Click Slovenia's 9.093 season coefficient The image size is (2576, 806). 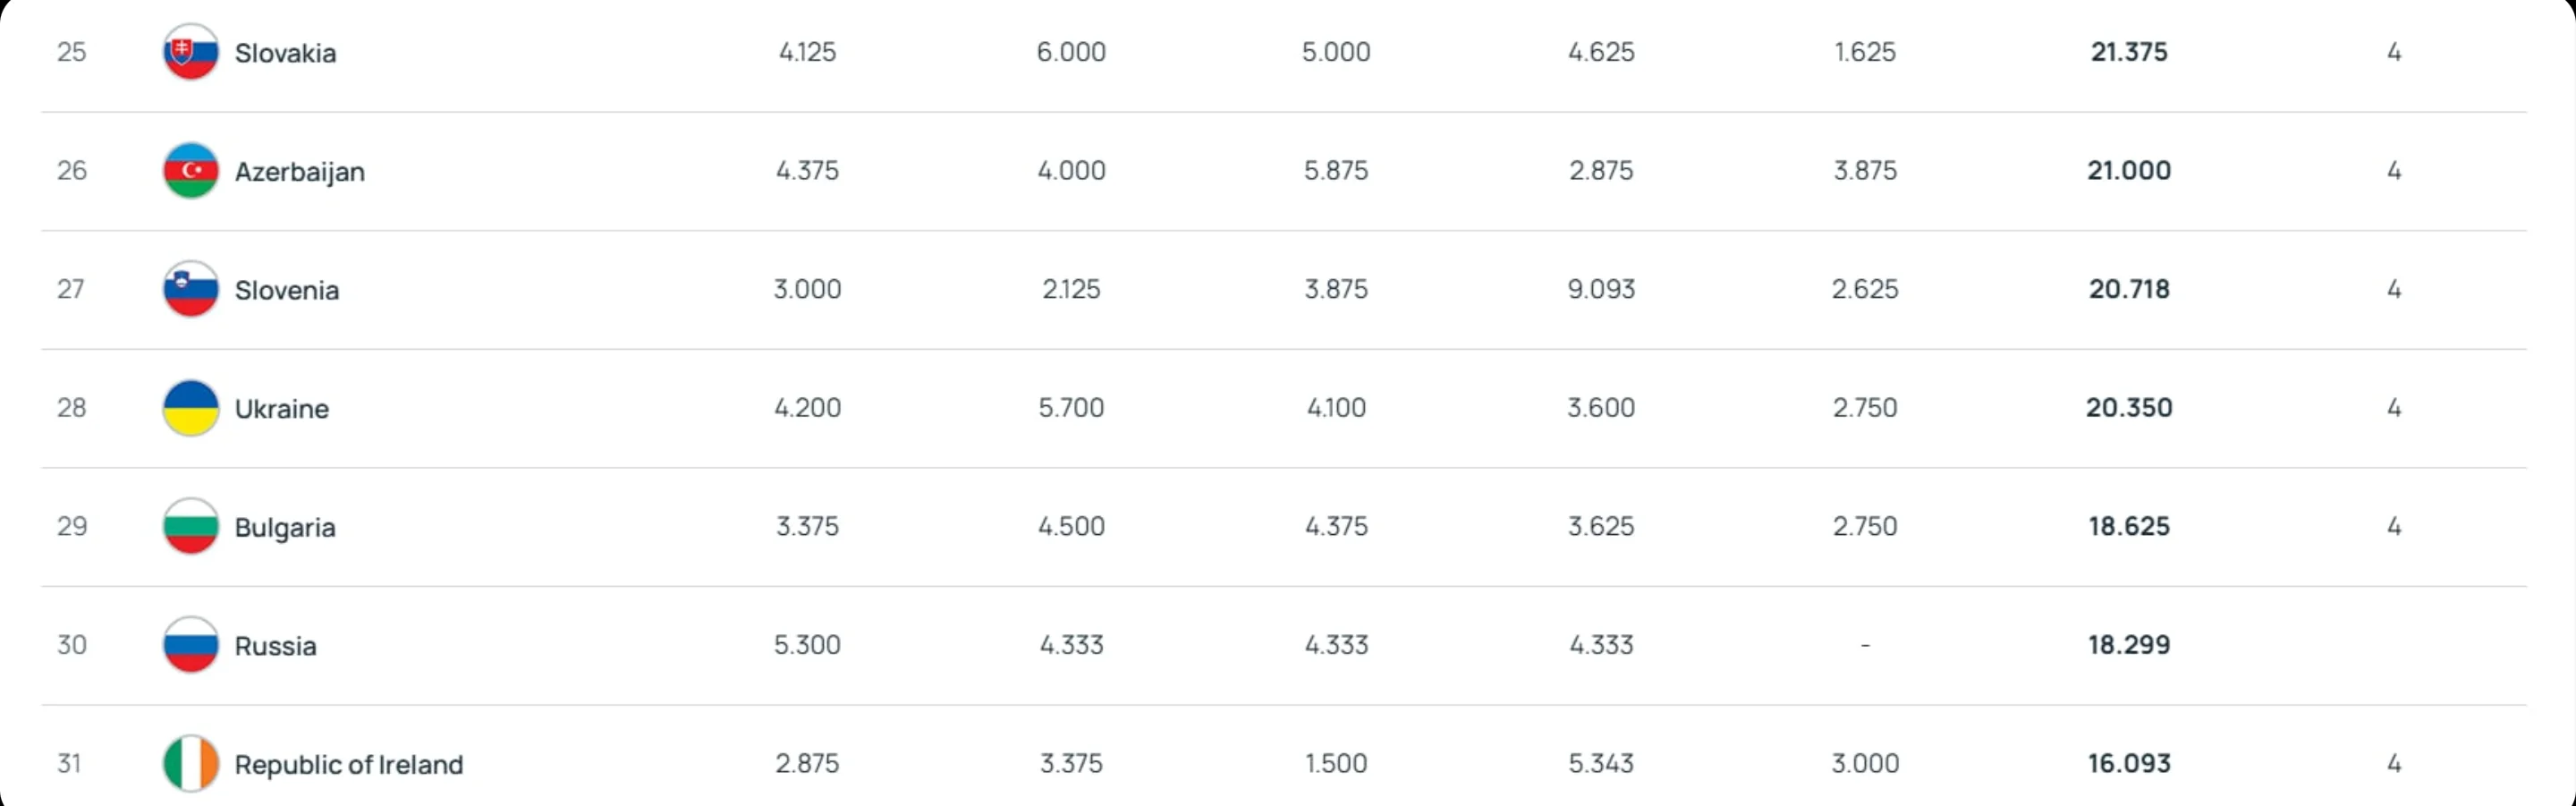[1600, 289]
